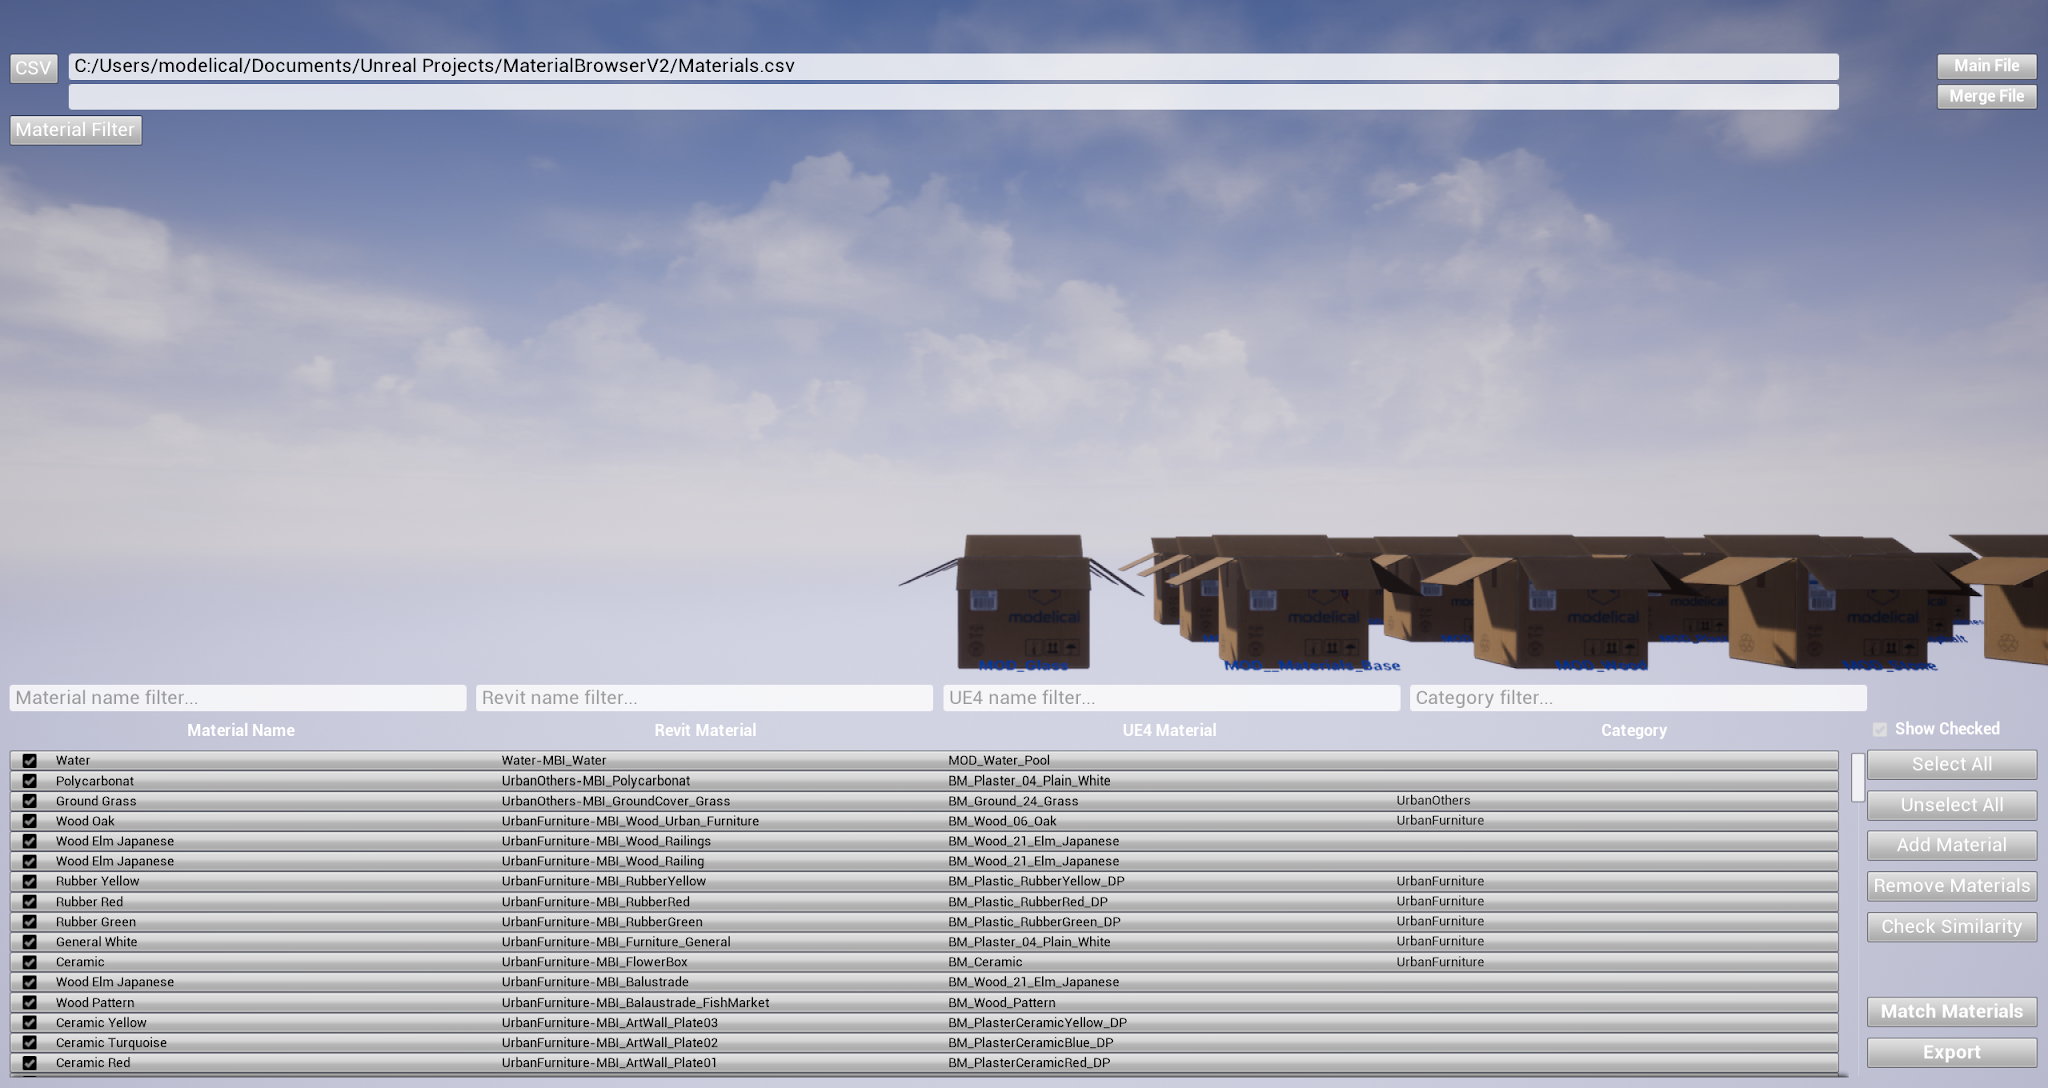The width and height of the screenshot is (2048, 1088).
Task: Click the Add Material button
Action: tap(1951, 845)
